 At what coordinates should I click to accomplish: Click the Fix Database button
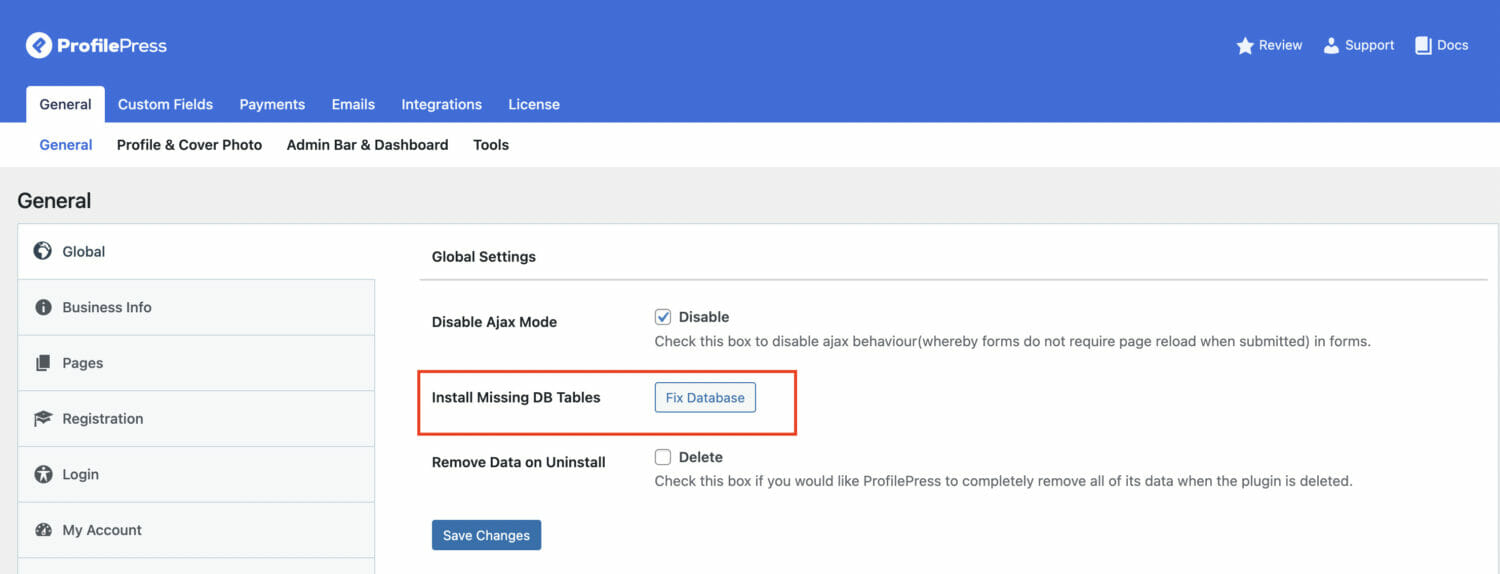705,397
